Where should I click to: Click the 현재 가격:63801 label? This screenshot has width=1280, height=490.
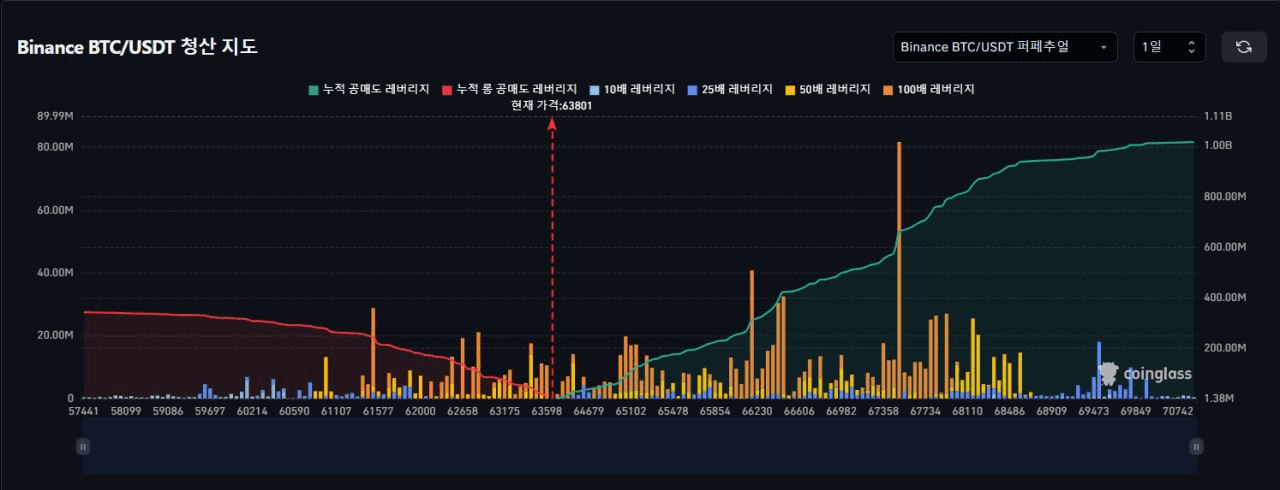(x=552, y=105)
